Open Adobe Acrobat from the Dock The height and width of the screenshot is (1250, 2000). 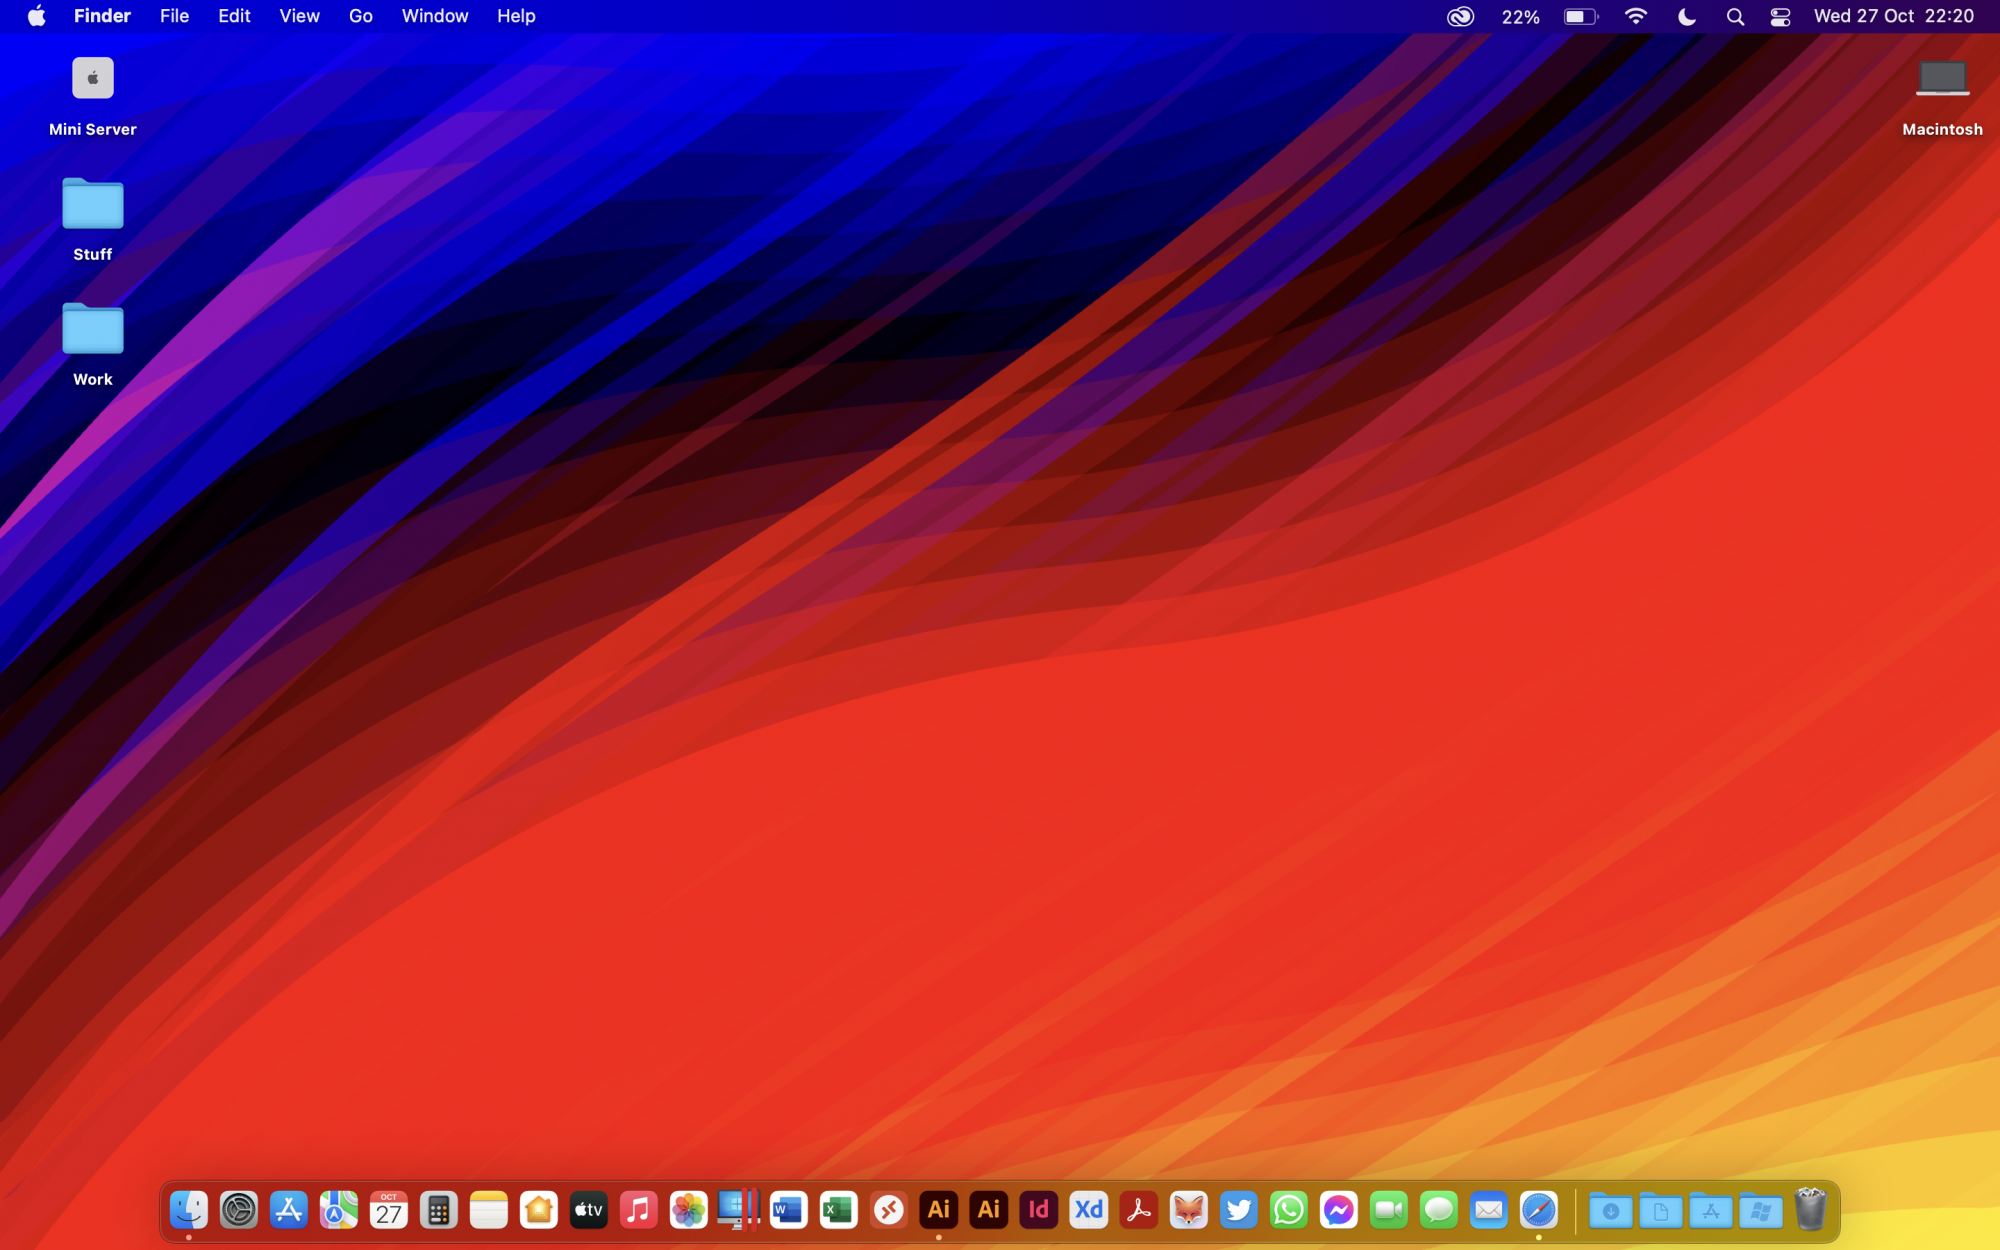point(1138,1211)
